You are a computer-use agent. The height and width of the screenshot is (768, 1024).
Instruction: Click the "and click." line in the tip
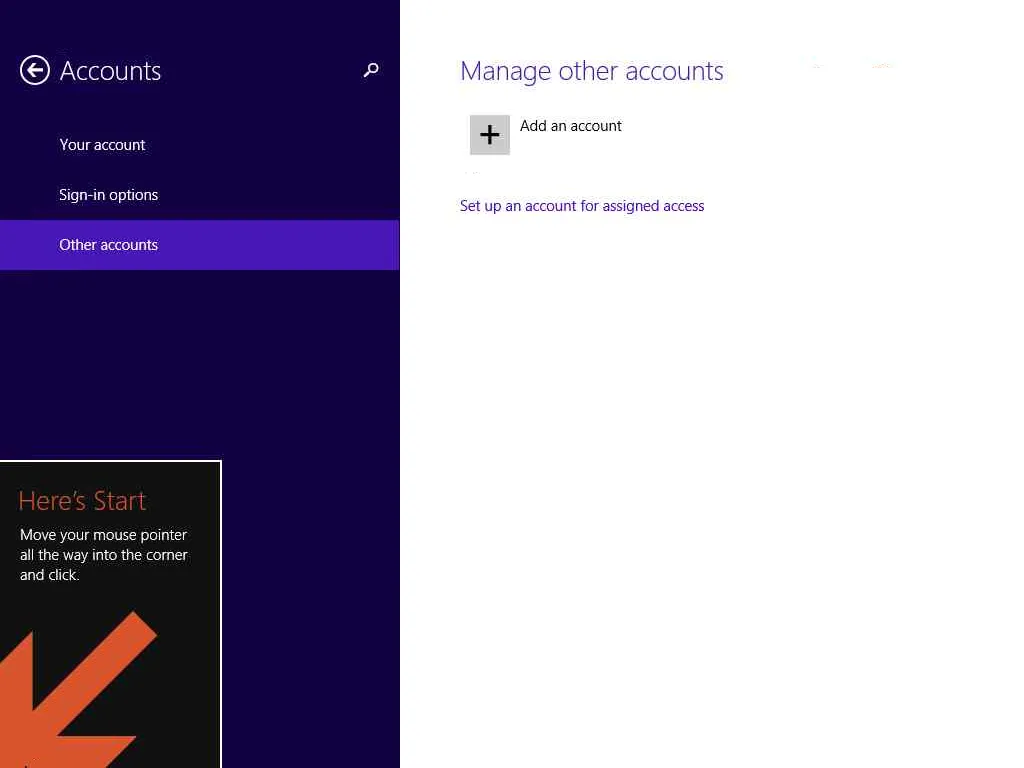pos(49,575)
